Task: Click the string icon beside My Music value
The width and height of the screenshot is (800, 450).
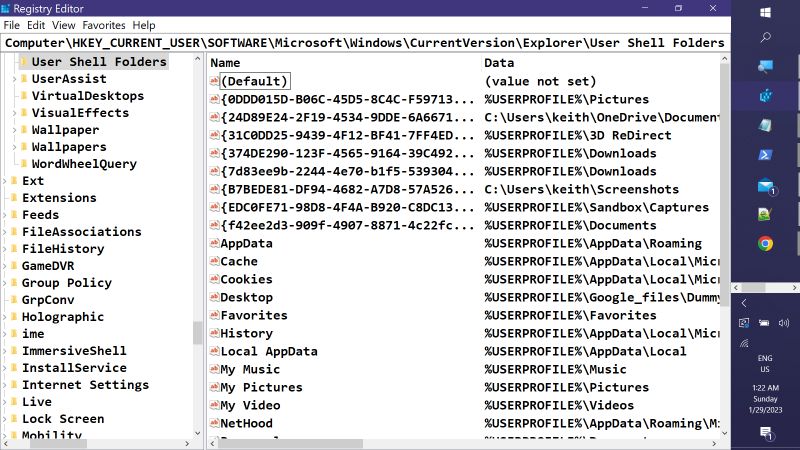Action: tap(214, 369)
